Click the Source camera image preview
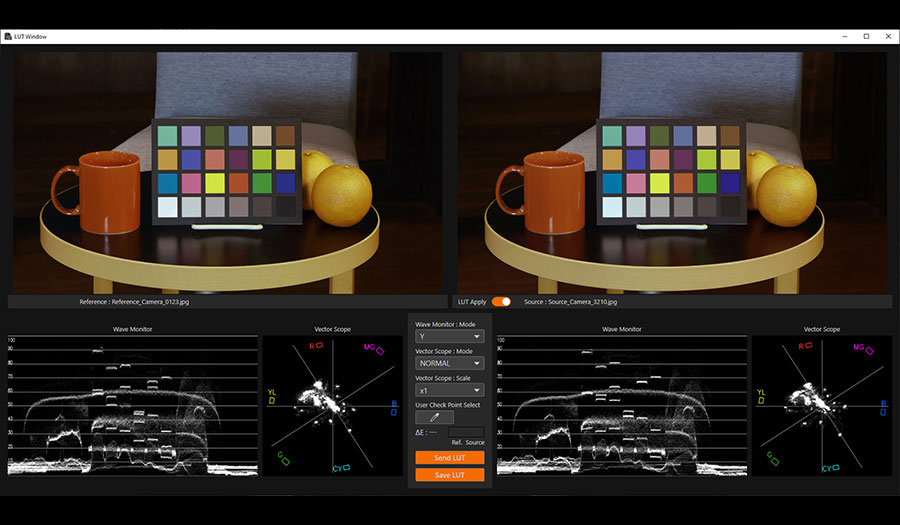 coord(672,173)
